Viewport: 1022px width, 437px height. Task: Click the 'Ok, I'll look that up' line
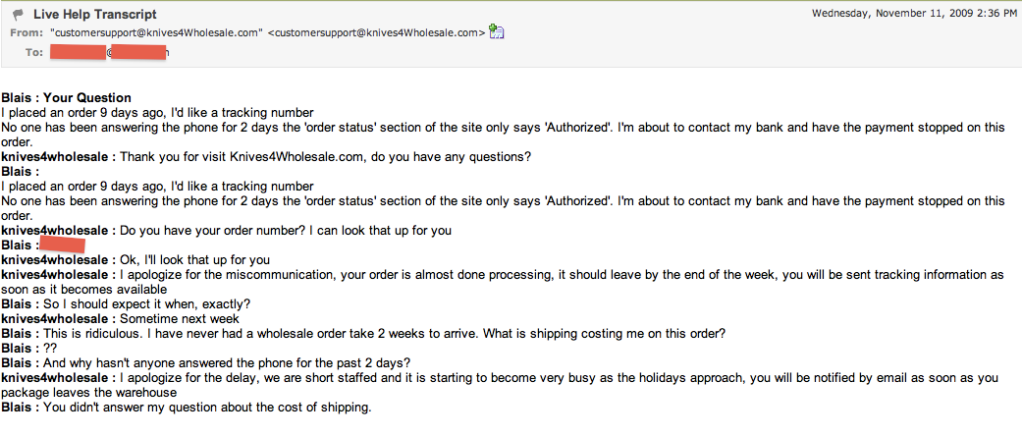tap(136, 260)
